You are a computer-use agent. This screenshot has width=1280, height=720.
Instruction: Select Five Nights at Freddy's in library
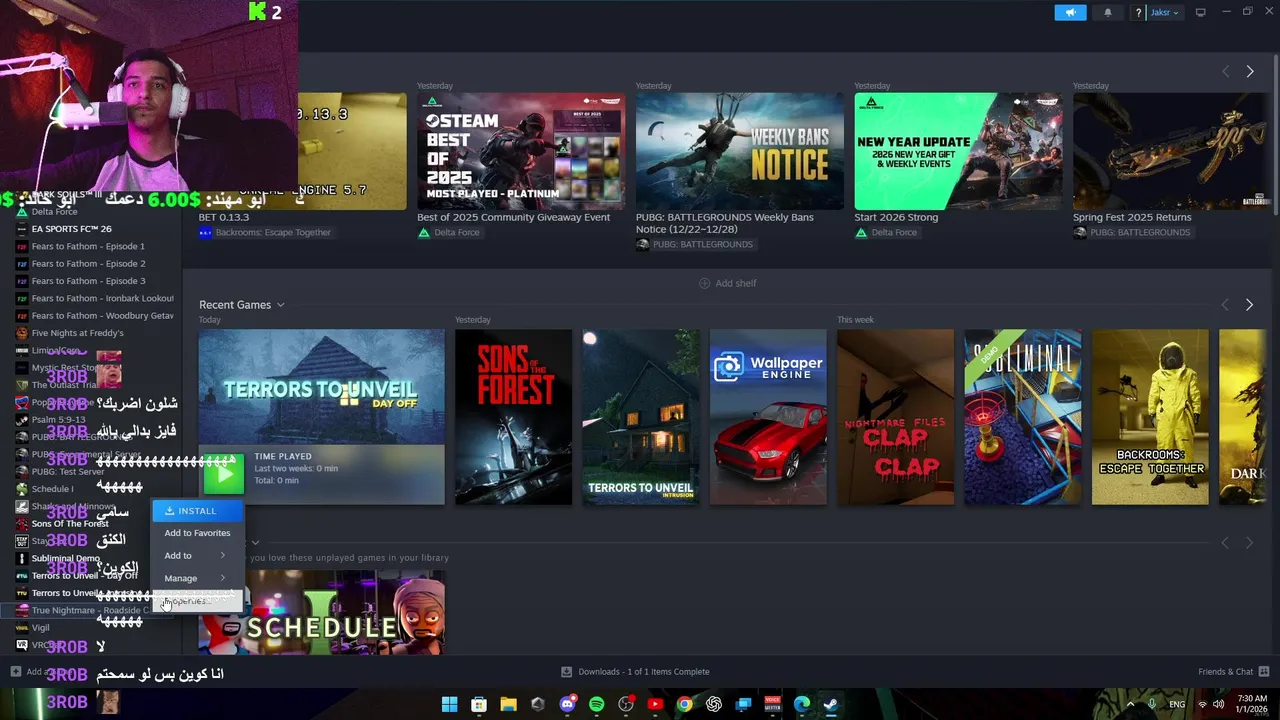[77, 333]
